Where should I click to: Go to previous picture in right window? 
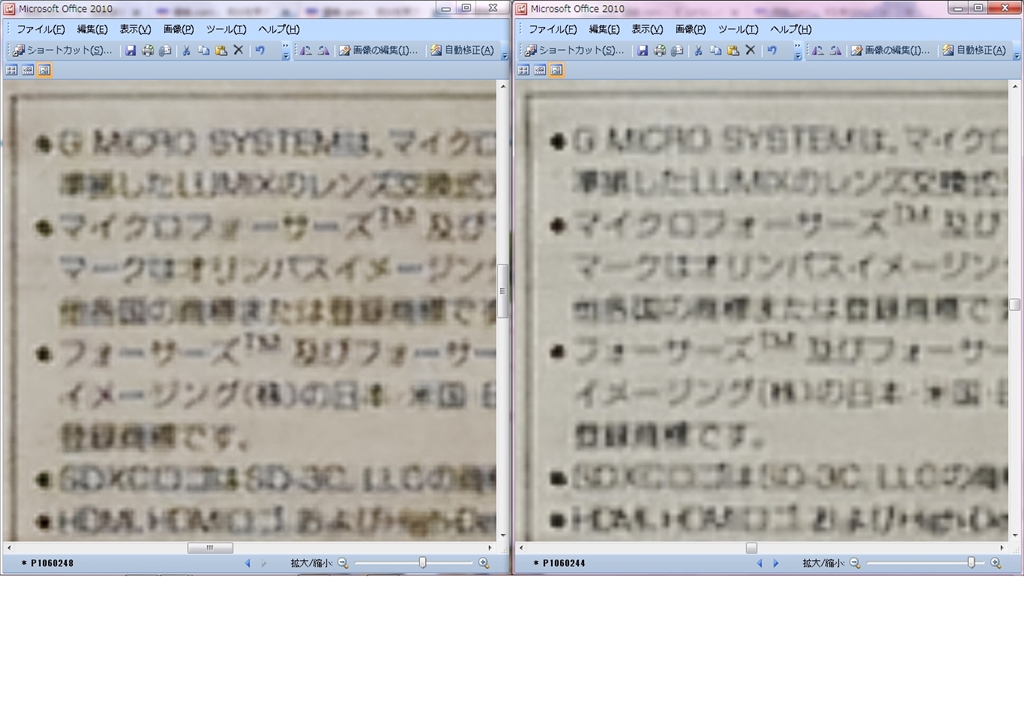pos(760,563)
